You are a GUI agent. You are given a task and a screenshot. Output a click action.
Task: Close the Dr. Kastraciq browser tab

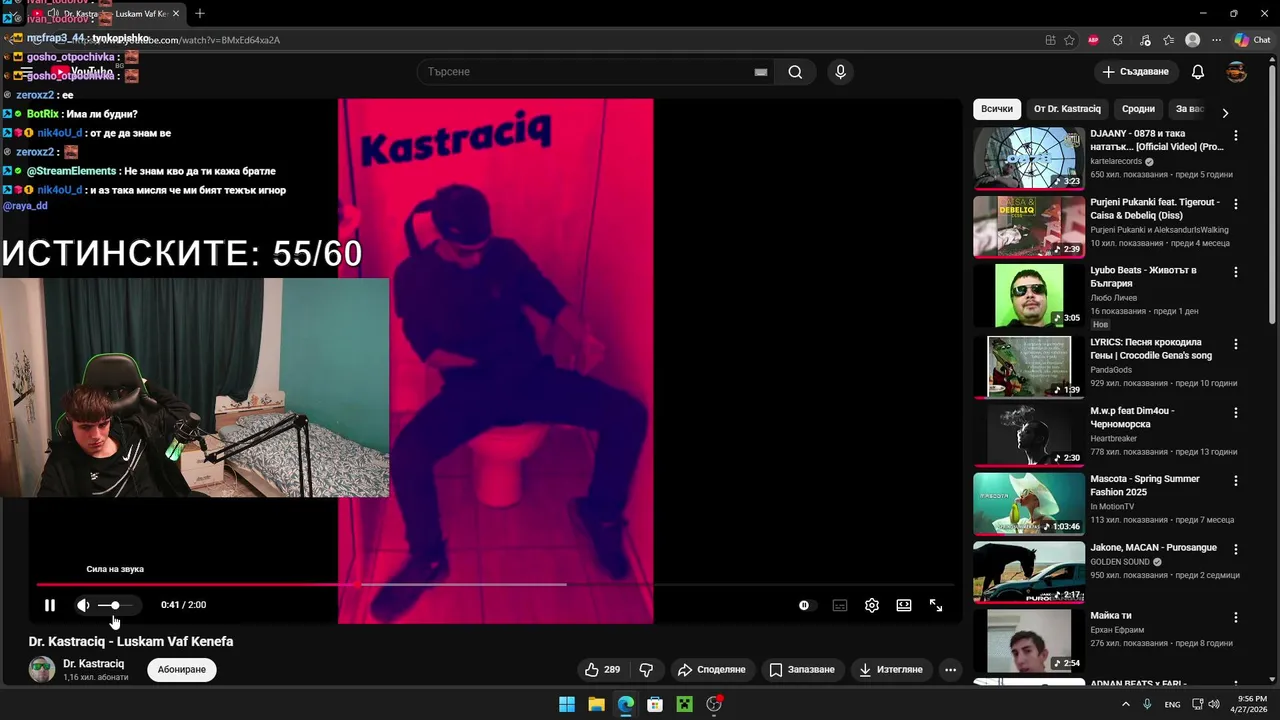pyautogui.click(x=176, y=13)
